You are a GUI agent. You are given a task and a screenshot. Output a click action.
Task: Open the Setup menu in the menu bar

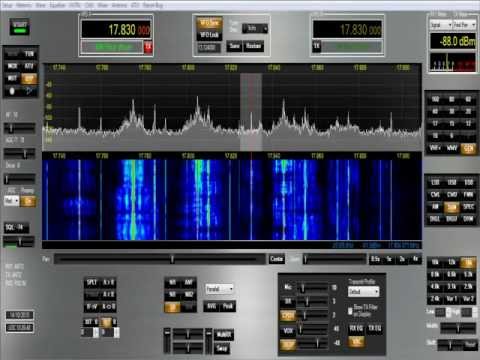coord(7,5)
